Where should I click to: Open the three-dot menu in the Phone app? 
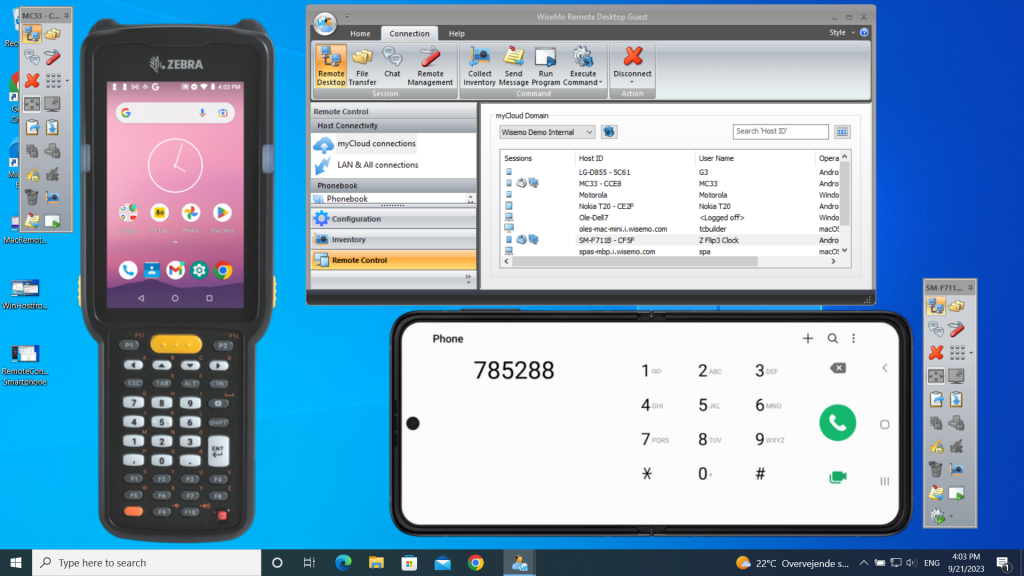(x=853, y=339)
